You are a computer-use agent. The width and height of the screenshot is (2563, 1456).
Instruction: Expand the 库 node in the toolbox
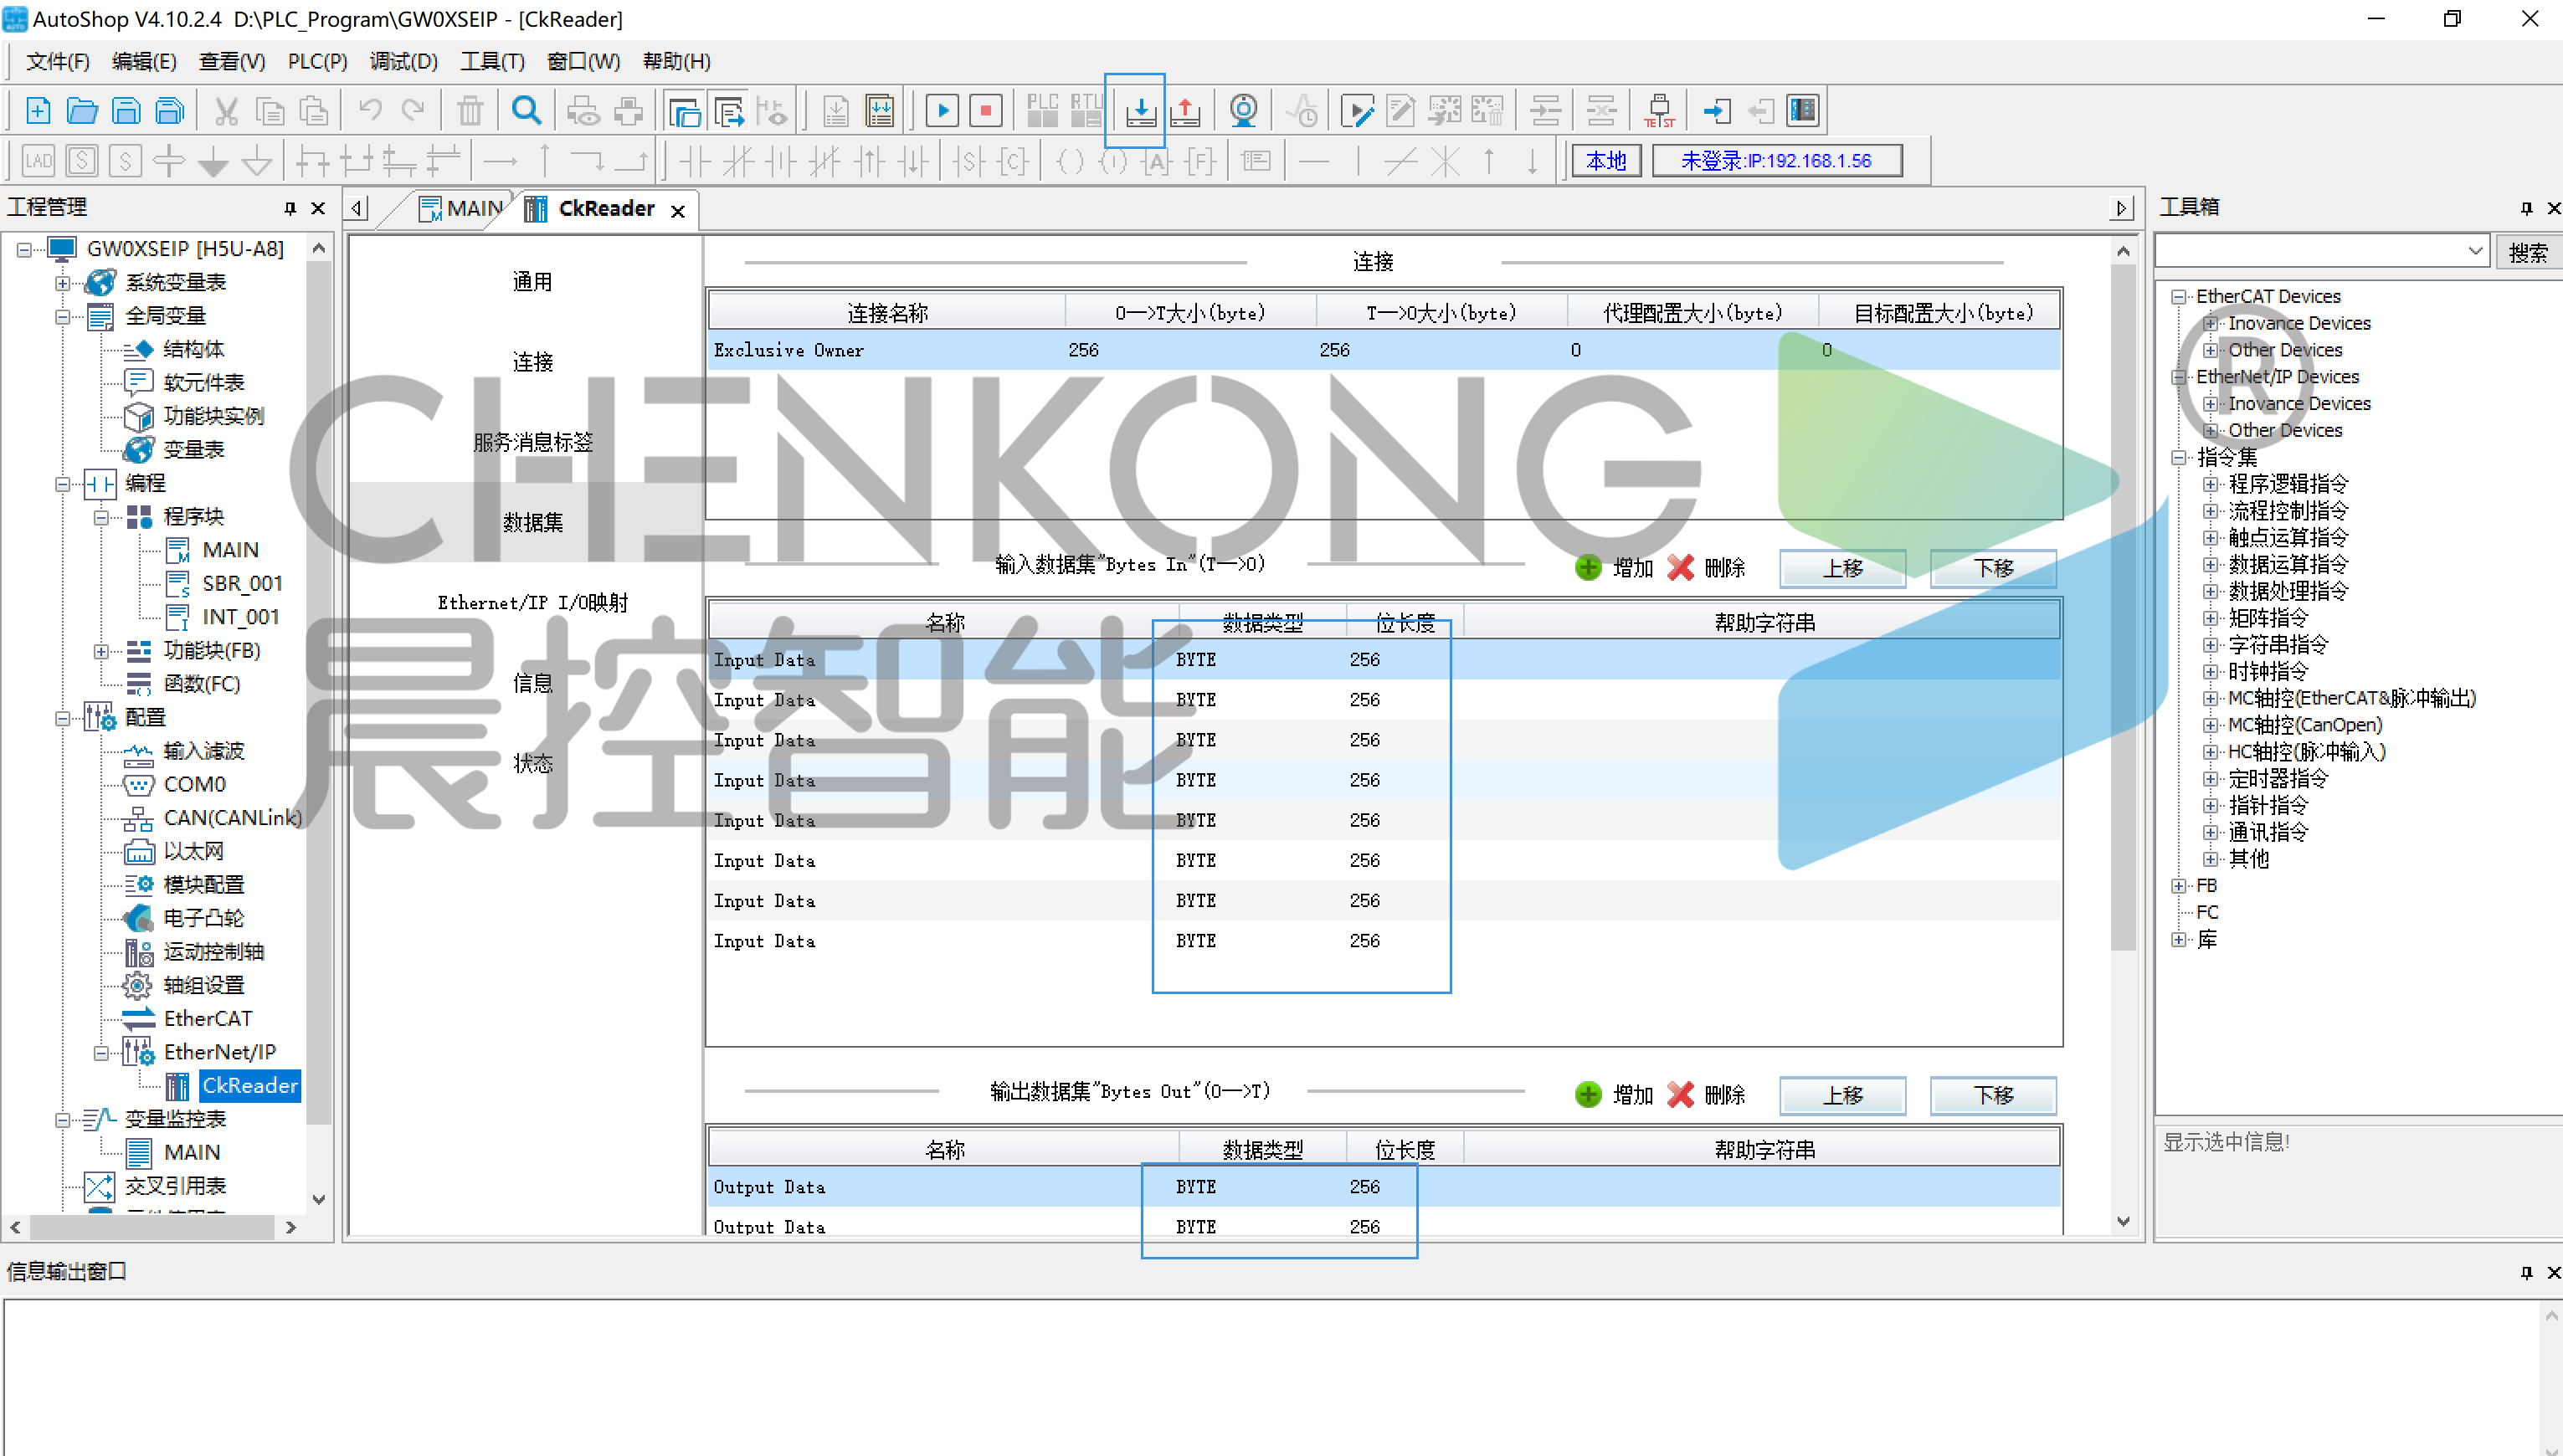click(2179, 940)
